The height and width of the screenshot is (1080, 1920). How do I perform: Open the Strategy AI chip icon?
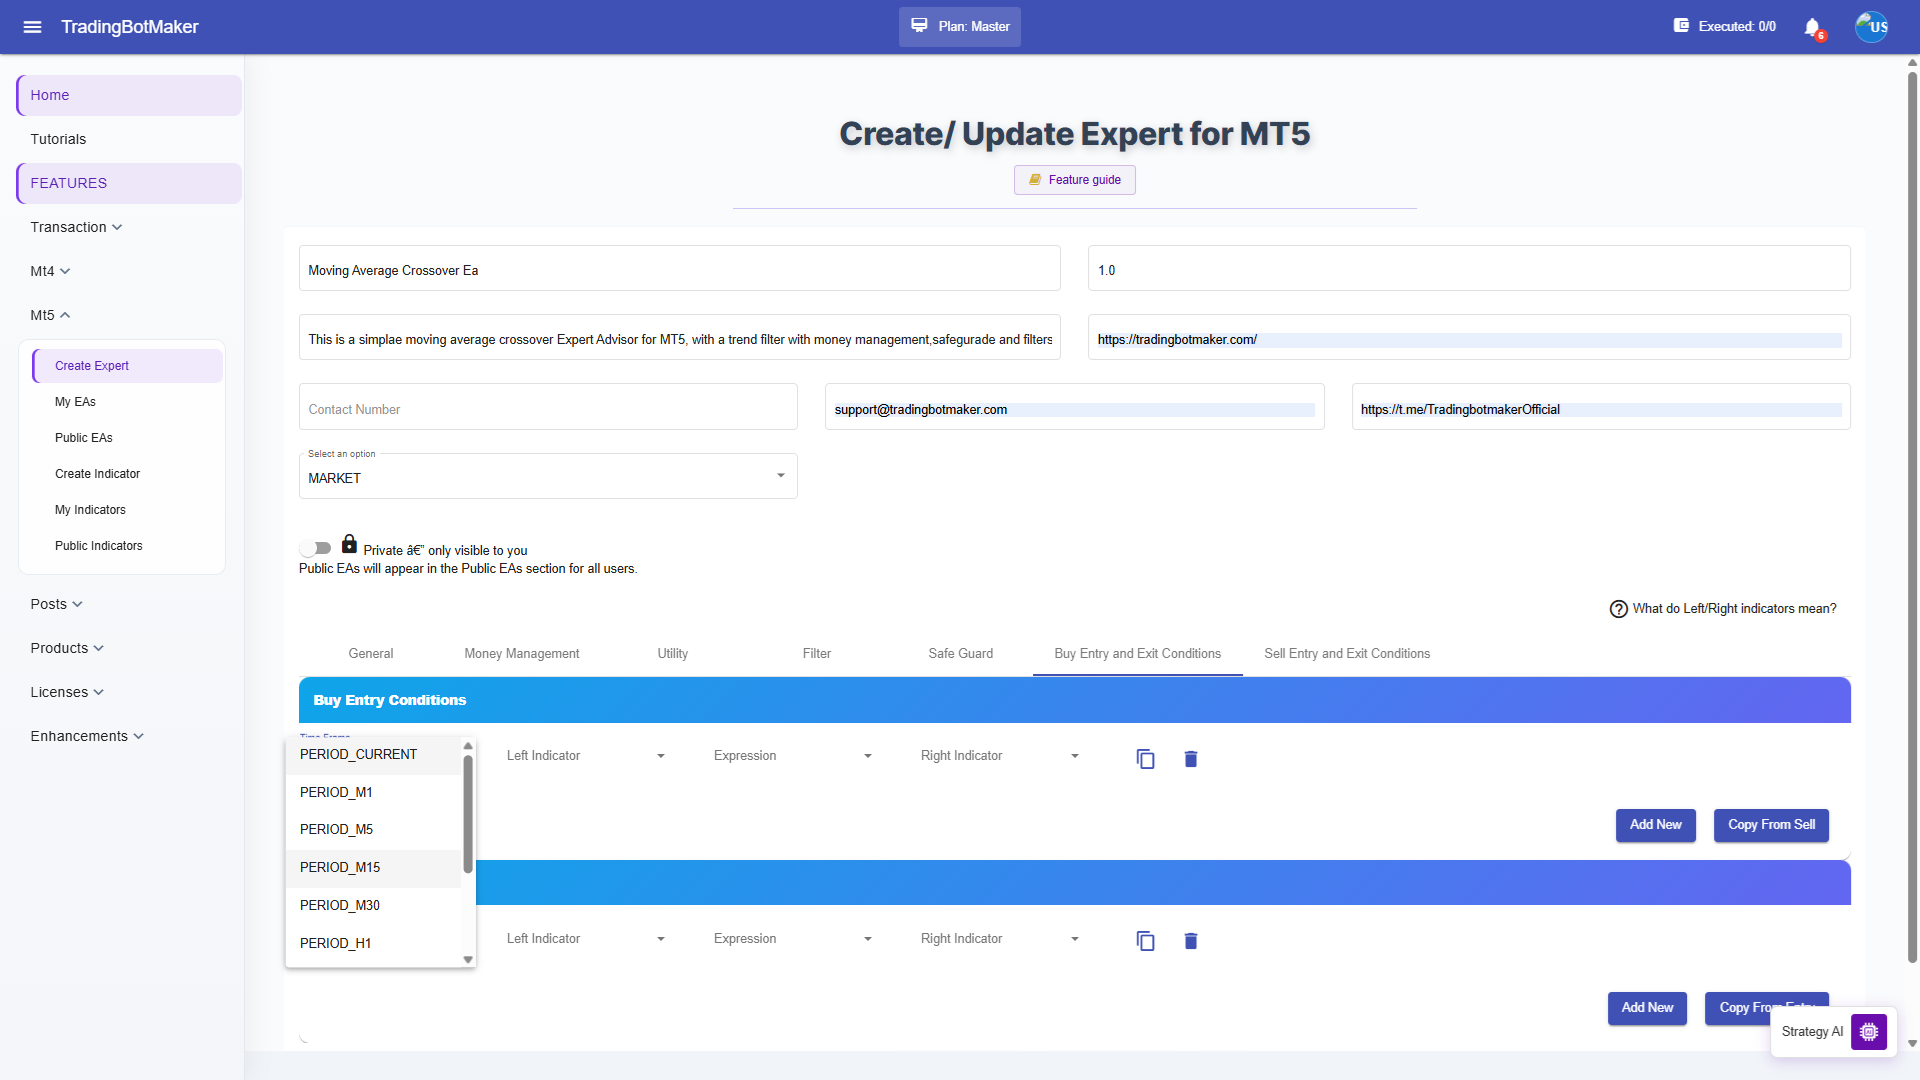1868,1032
